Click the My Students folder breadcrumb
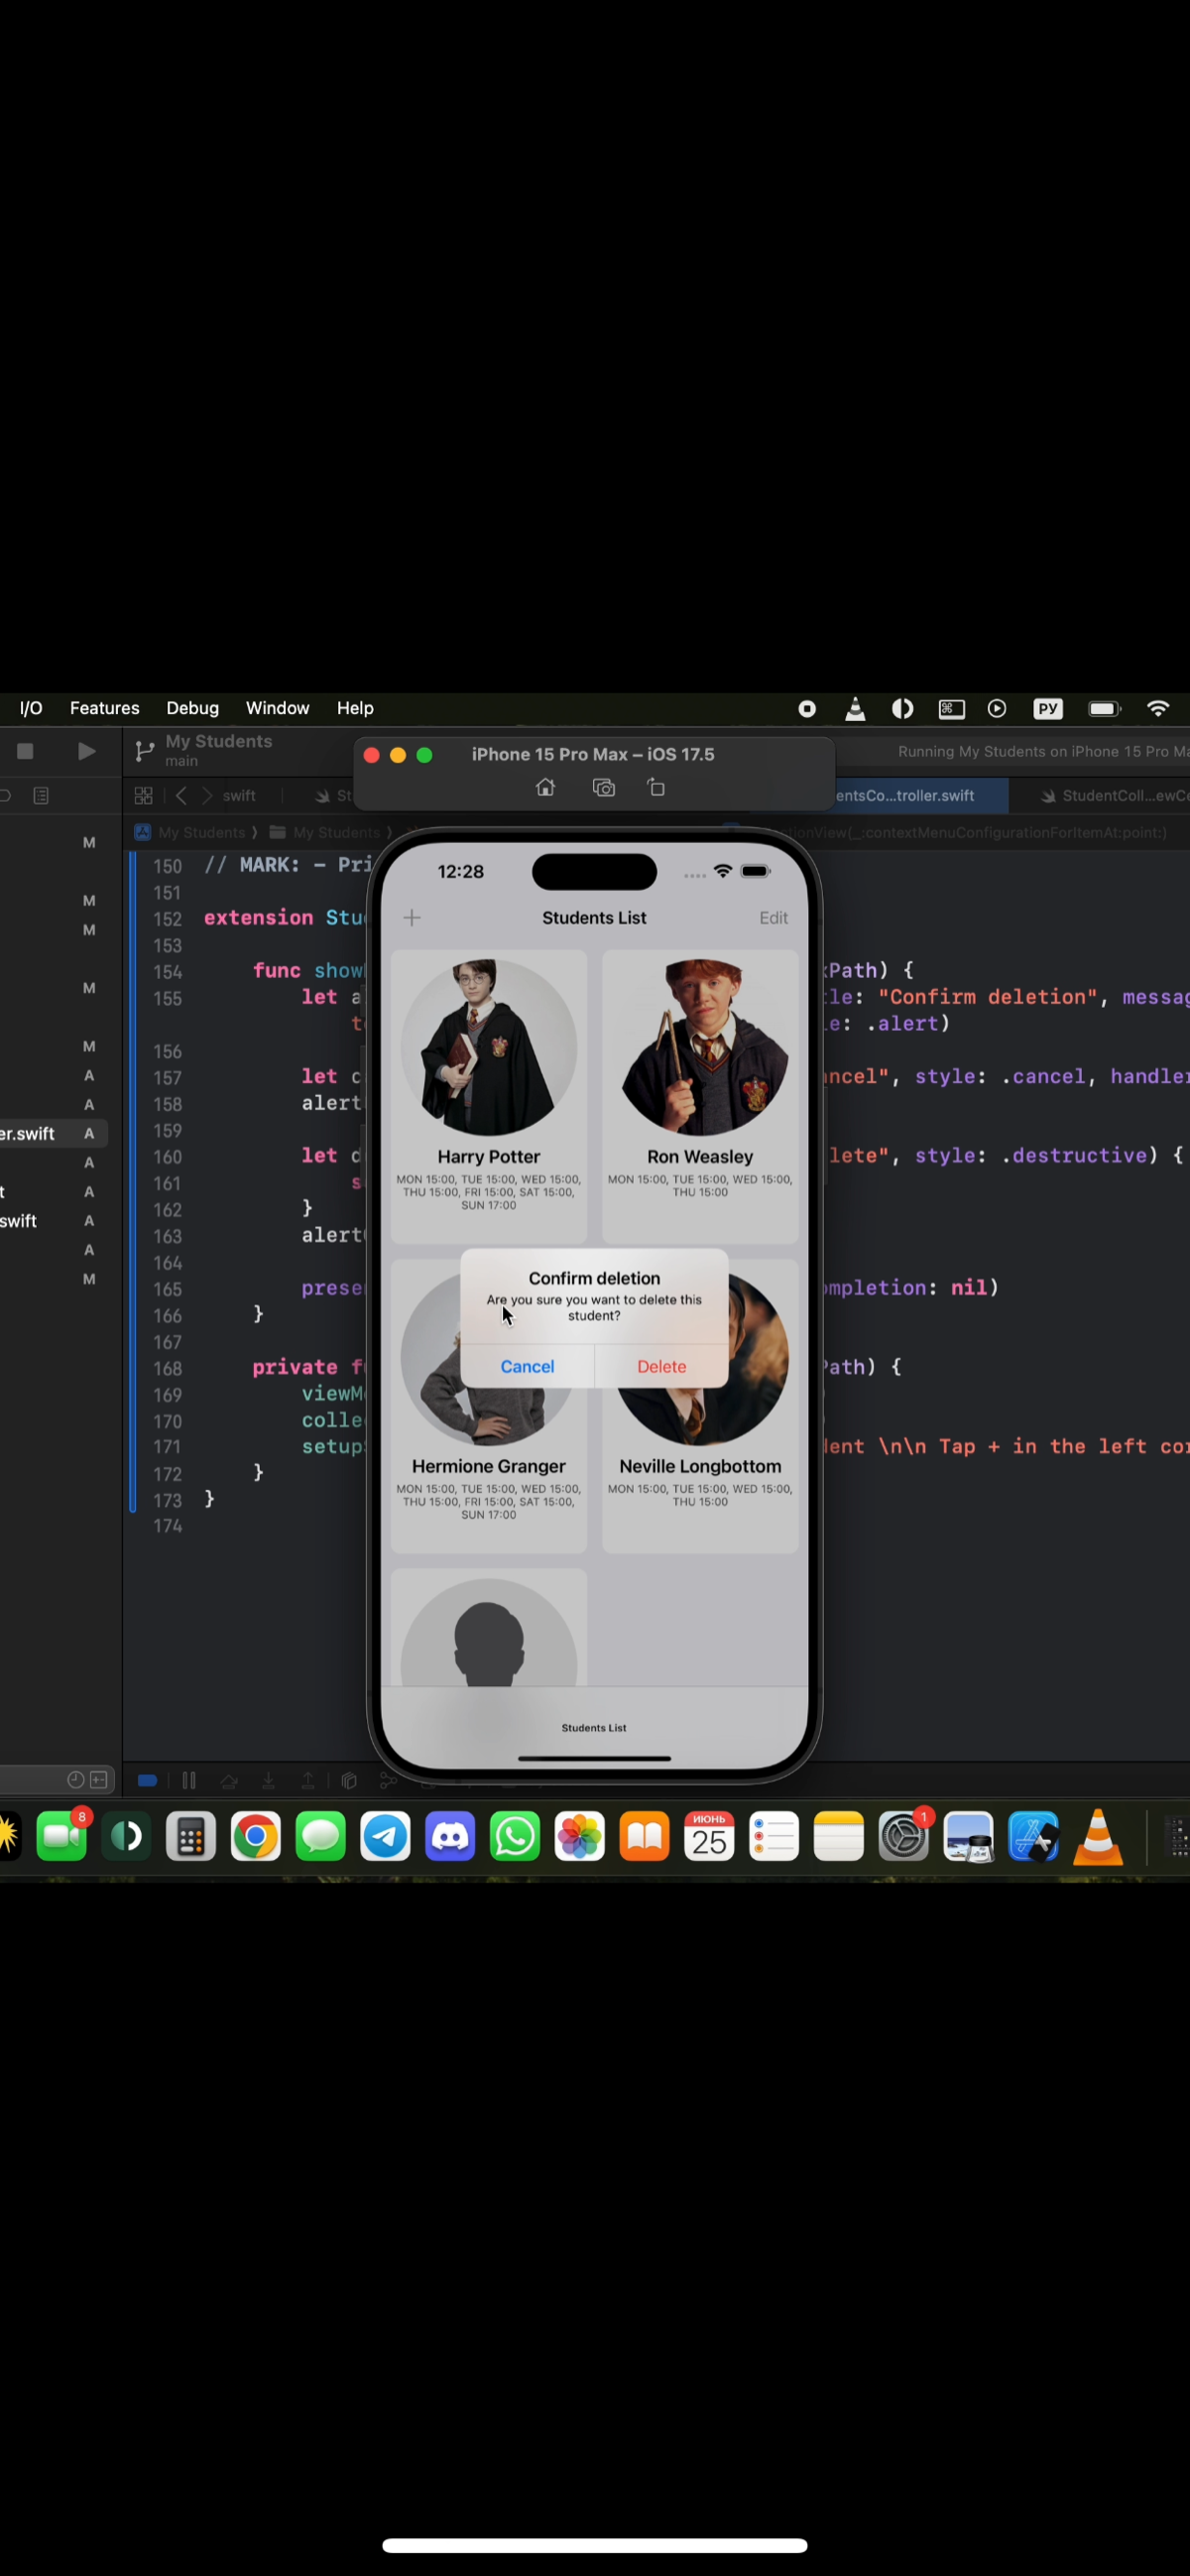This screenshot has width=1190, height=2576. tap(326, 832)
